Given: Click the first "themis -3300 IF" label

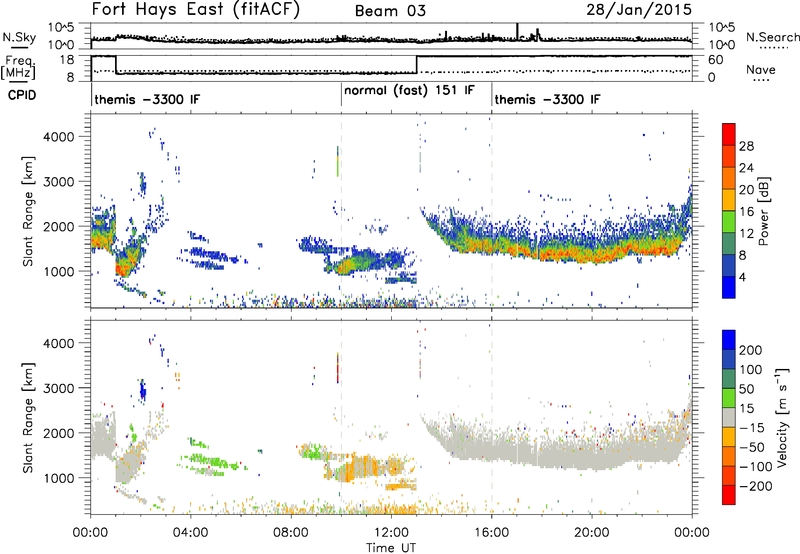Looking at the screenshot, I should [x=147, y=99].
